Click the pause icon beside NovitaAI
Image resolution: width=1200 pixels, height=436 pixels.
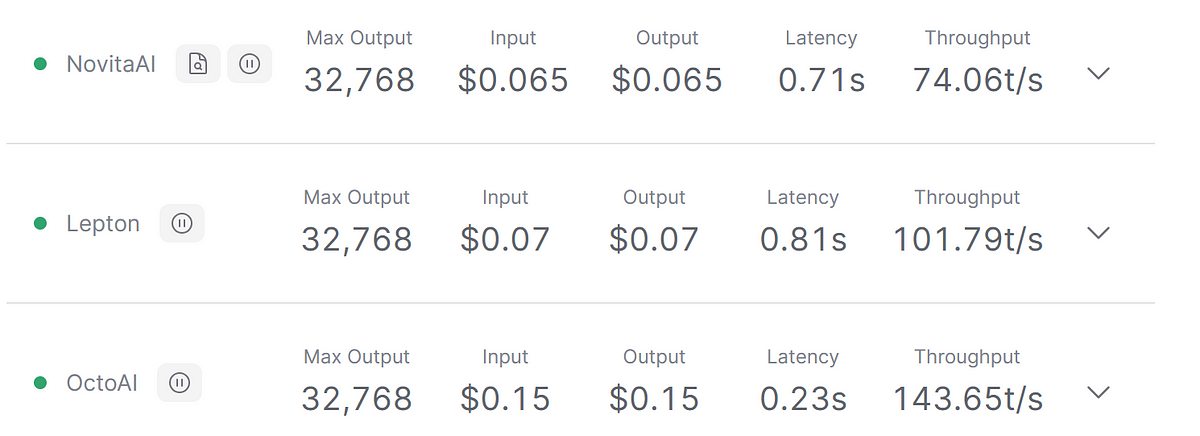250,64
